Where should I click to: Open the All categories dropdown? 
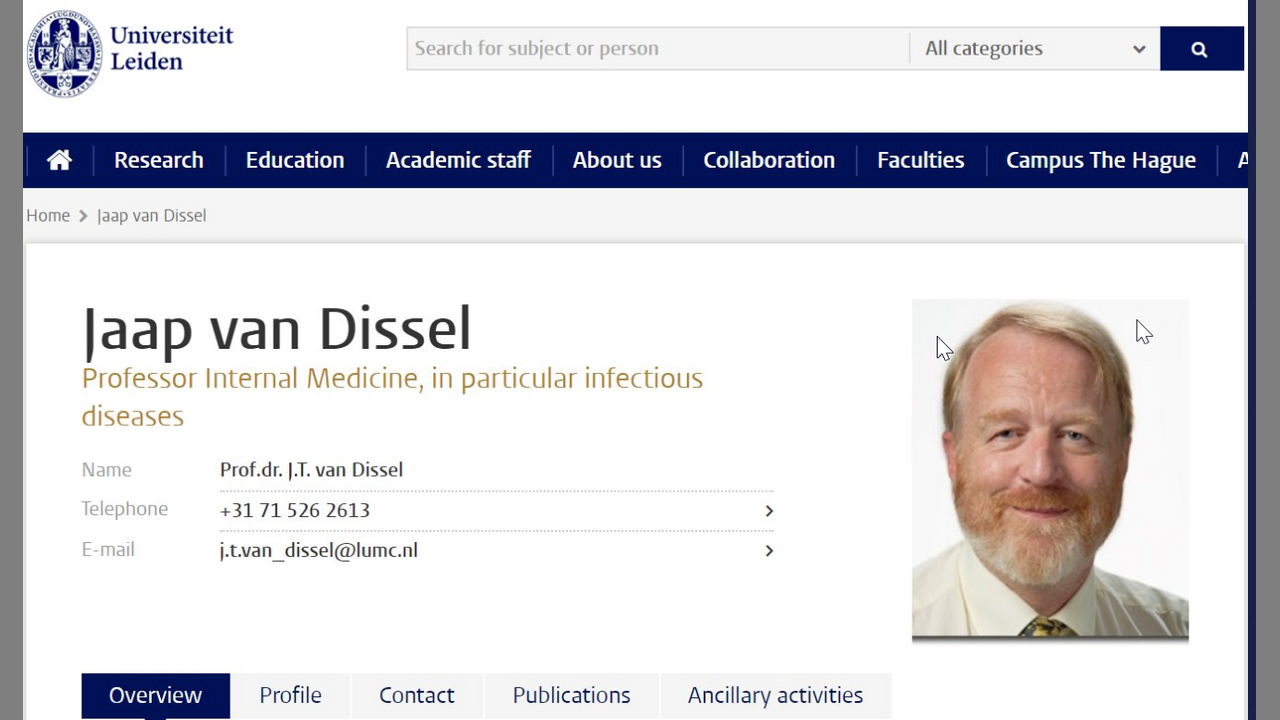[x=1034, y=49]
